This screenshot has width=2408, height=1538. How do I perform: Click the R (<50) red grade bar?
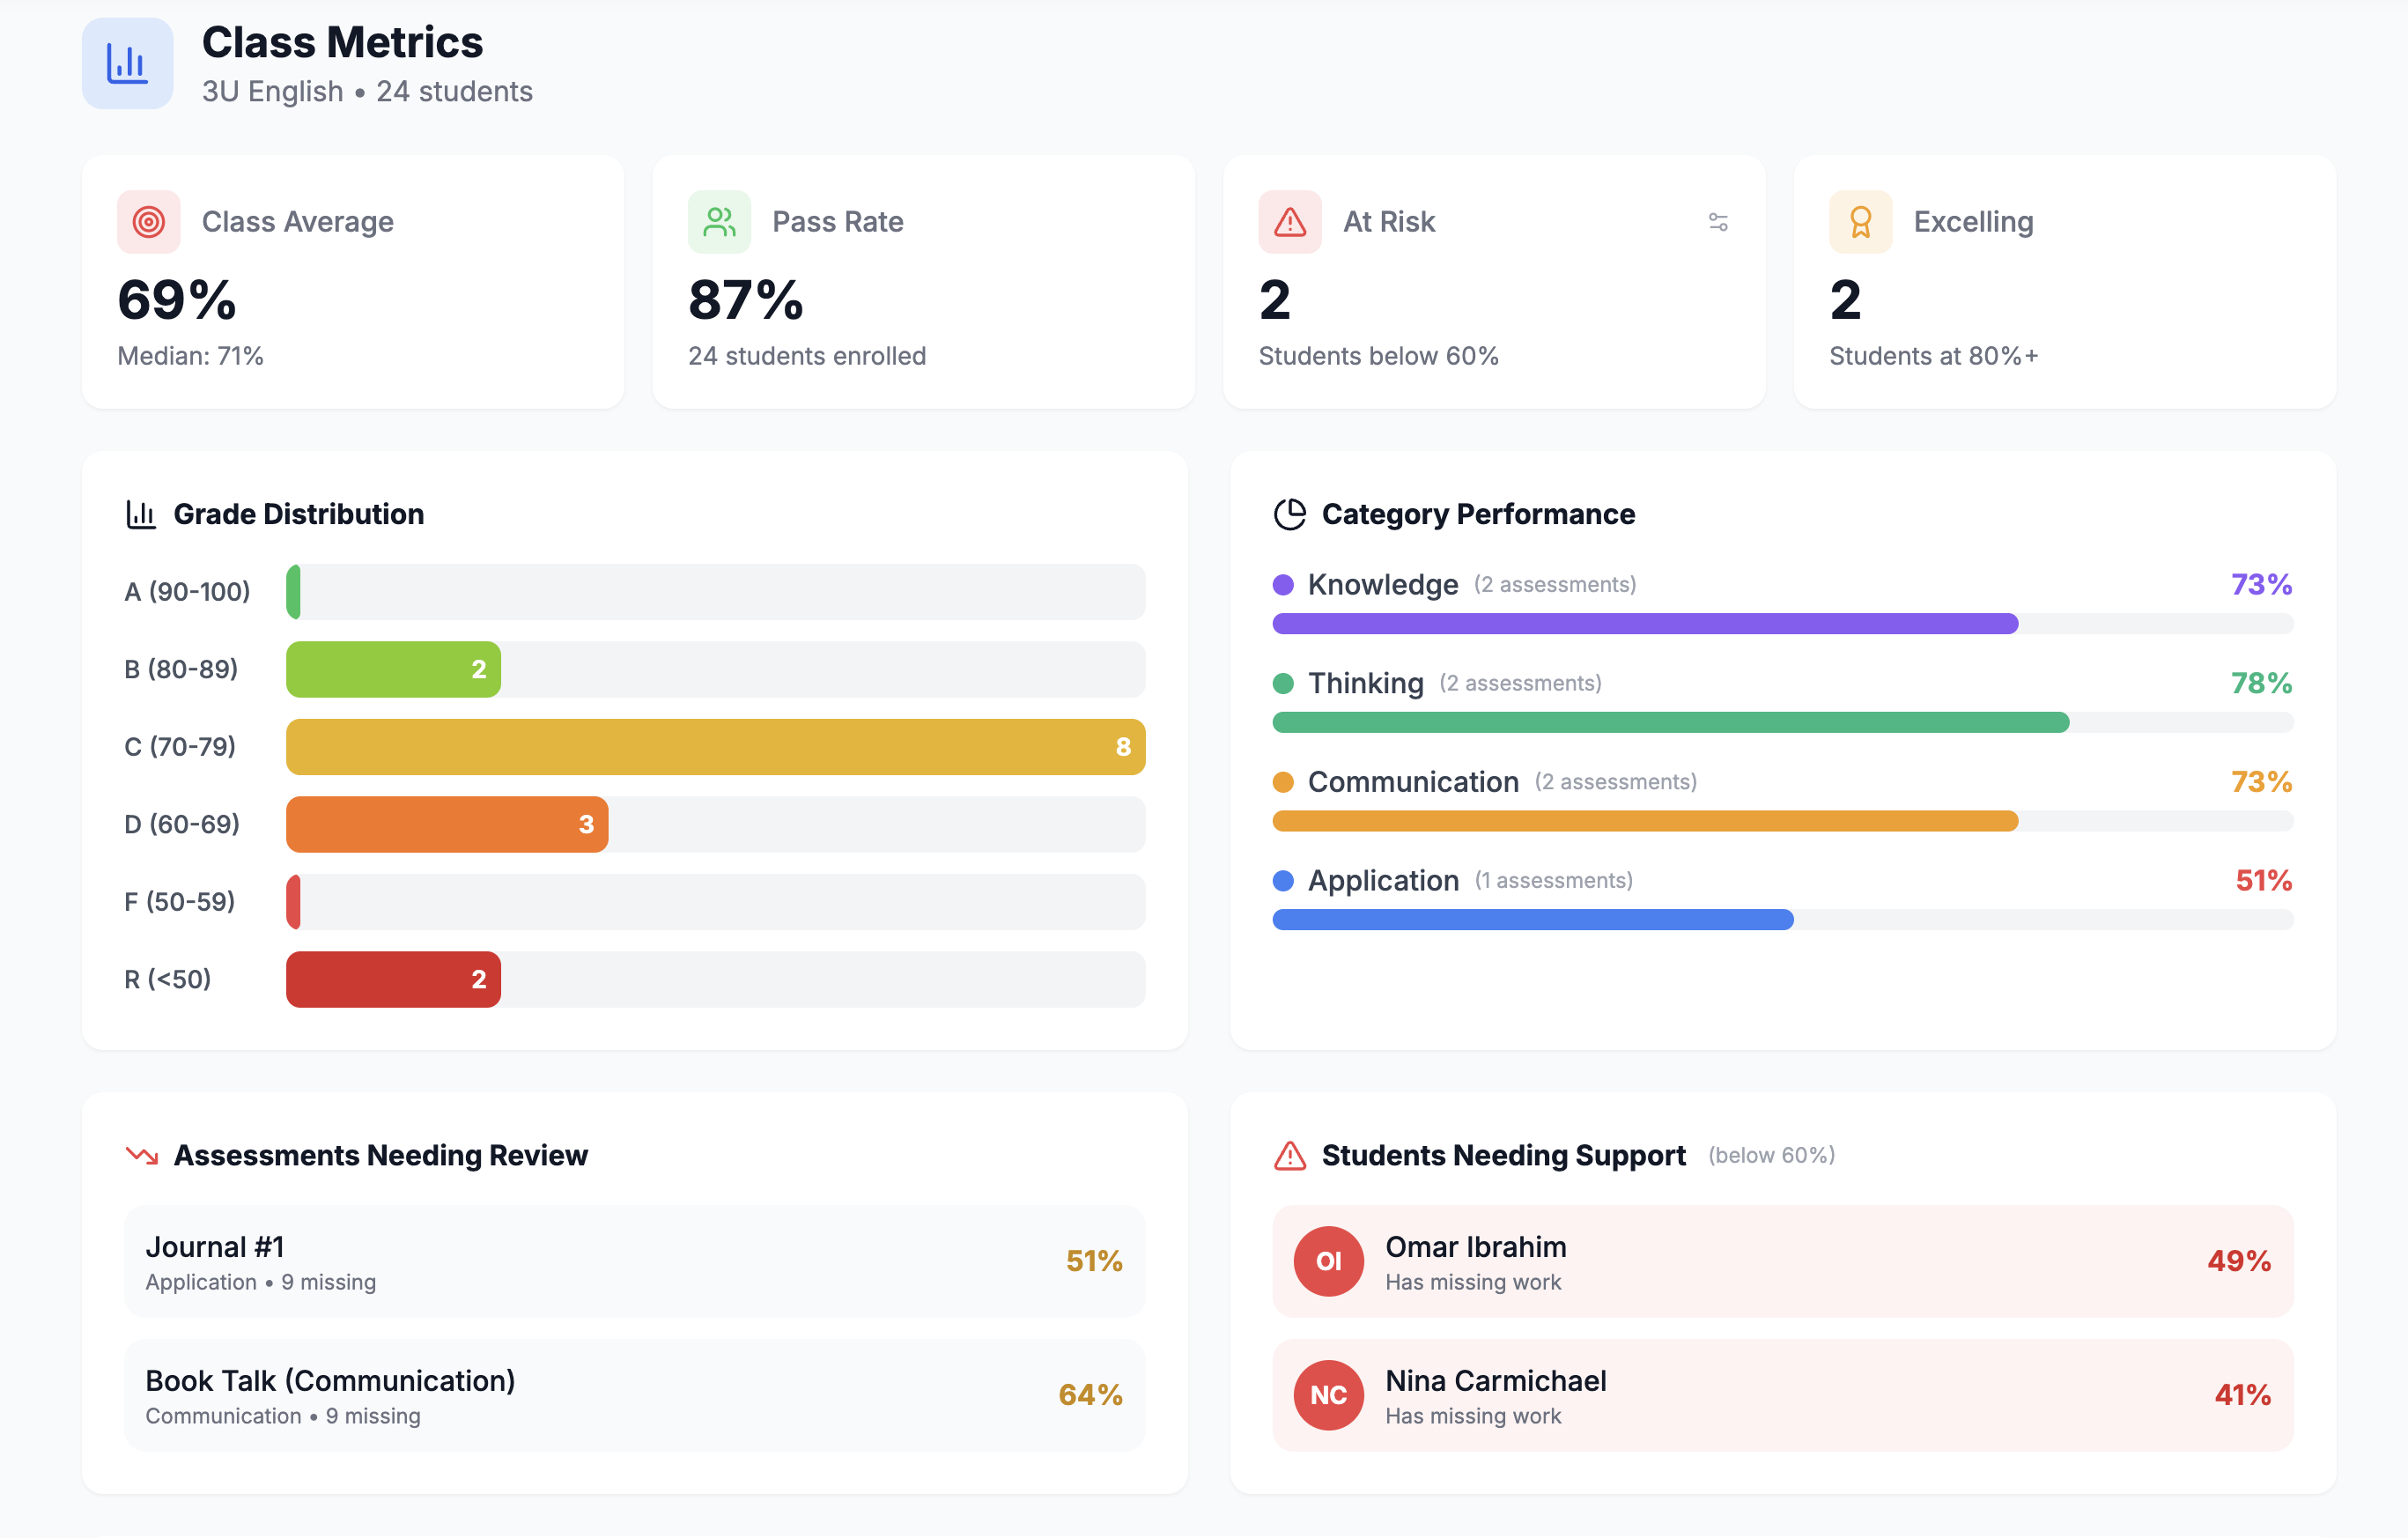point(392,979)
